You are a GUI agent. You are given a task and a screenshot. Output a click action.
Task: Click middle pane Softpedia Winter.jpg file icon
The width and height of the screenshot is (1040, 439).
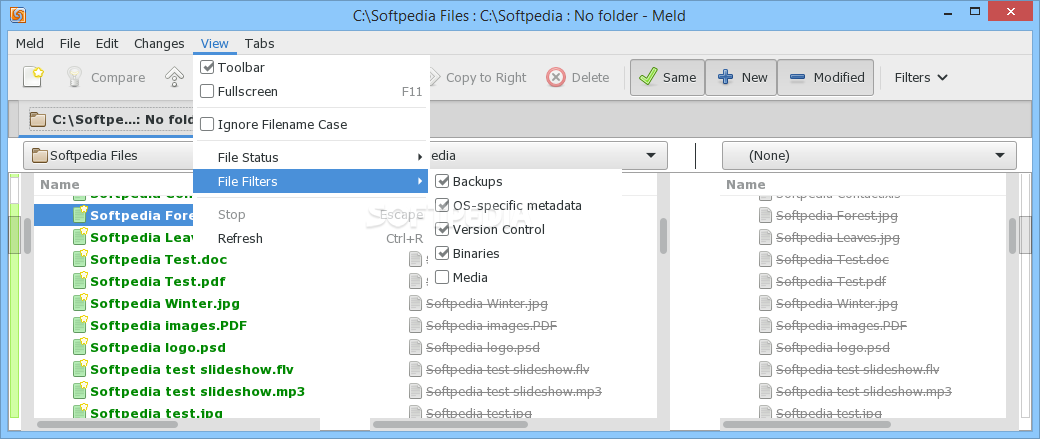click(x=415, y=303)
